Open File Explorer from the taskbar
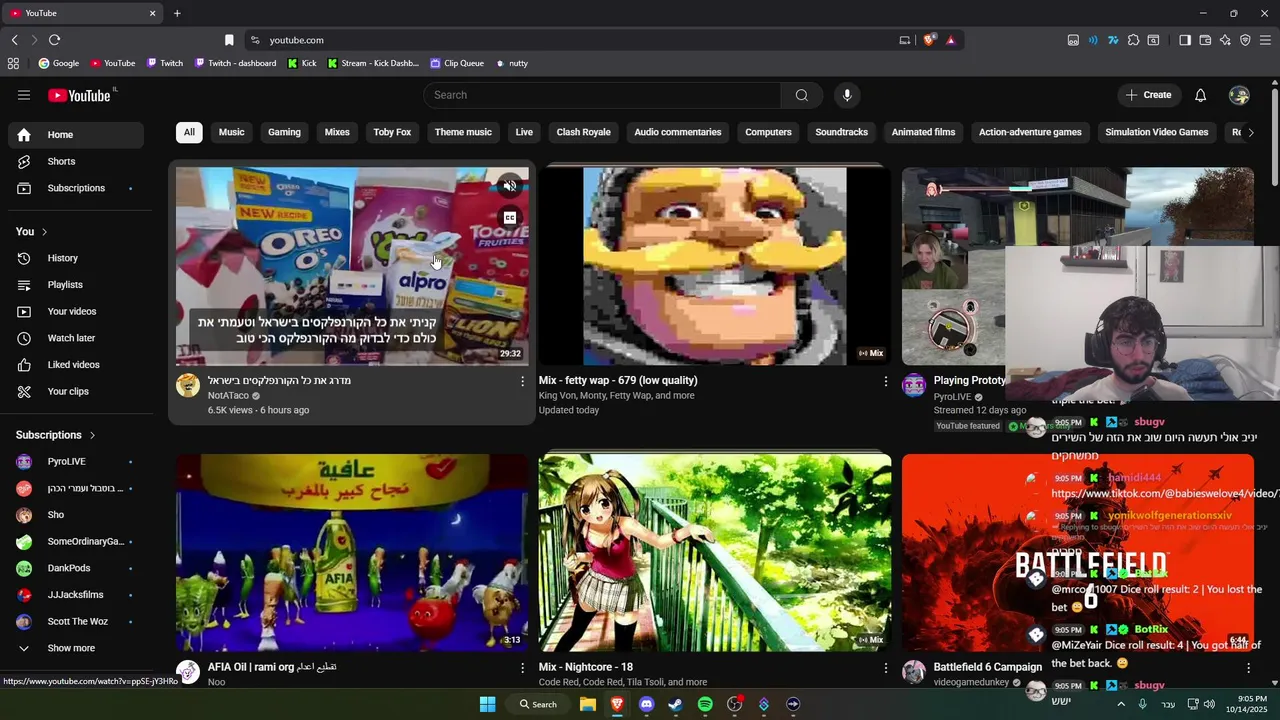1280x720 pixels. pyautogui.click(x=588, y=704)
